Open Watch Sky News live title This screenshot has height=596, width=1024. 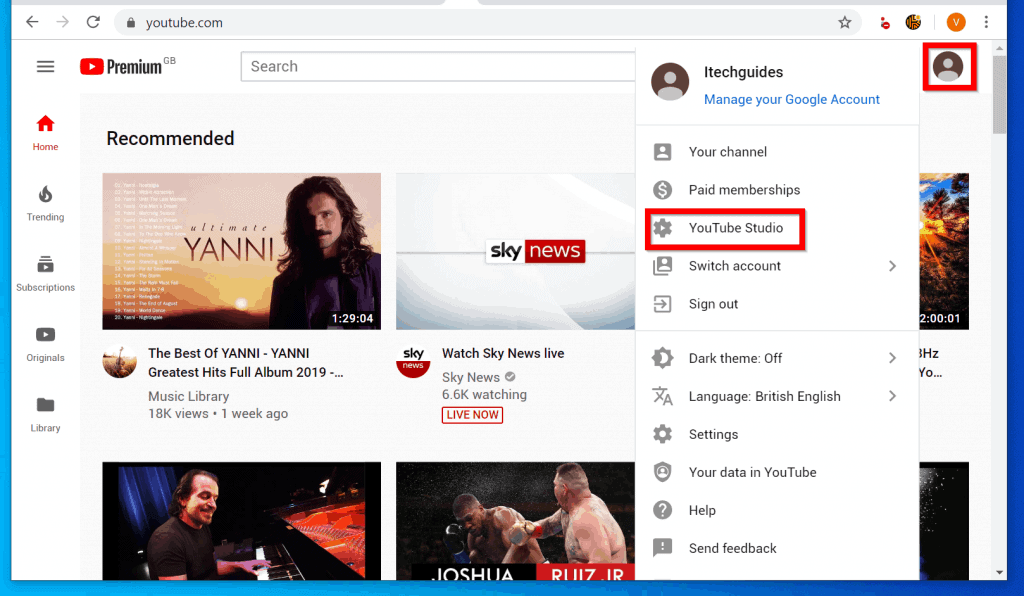pyautogui.click(x=503, y=353)
